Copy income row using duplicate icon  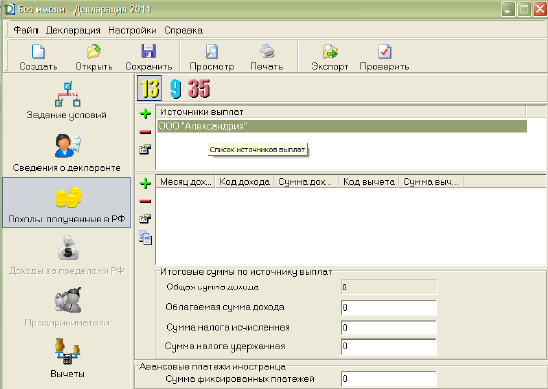[145, 238]
